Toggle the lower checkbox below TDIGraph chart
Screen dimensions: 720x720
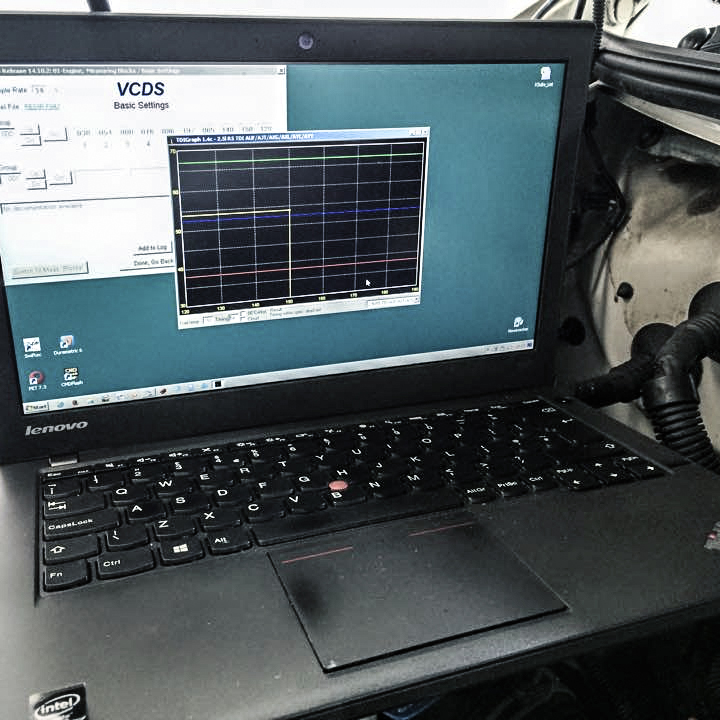click(243, 319)
